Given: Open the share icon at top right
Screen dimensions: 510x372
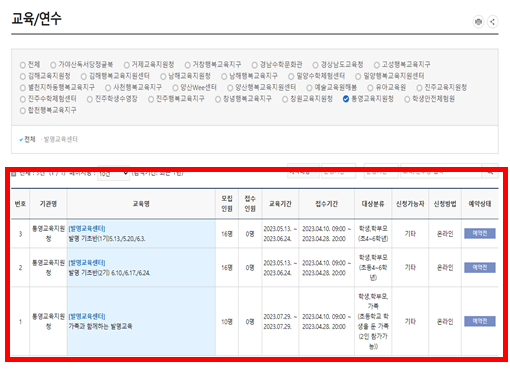Looking at the screenshot, I should (x=492, y=22).
